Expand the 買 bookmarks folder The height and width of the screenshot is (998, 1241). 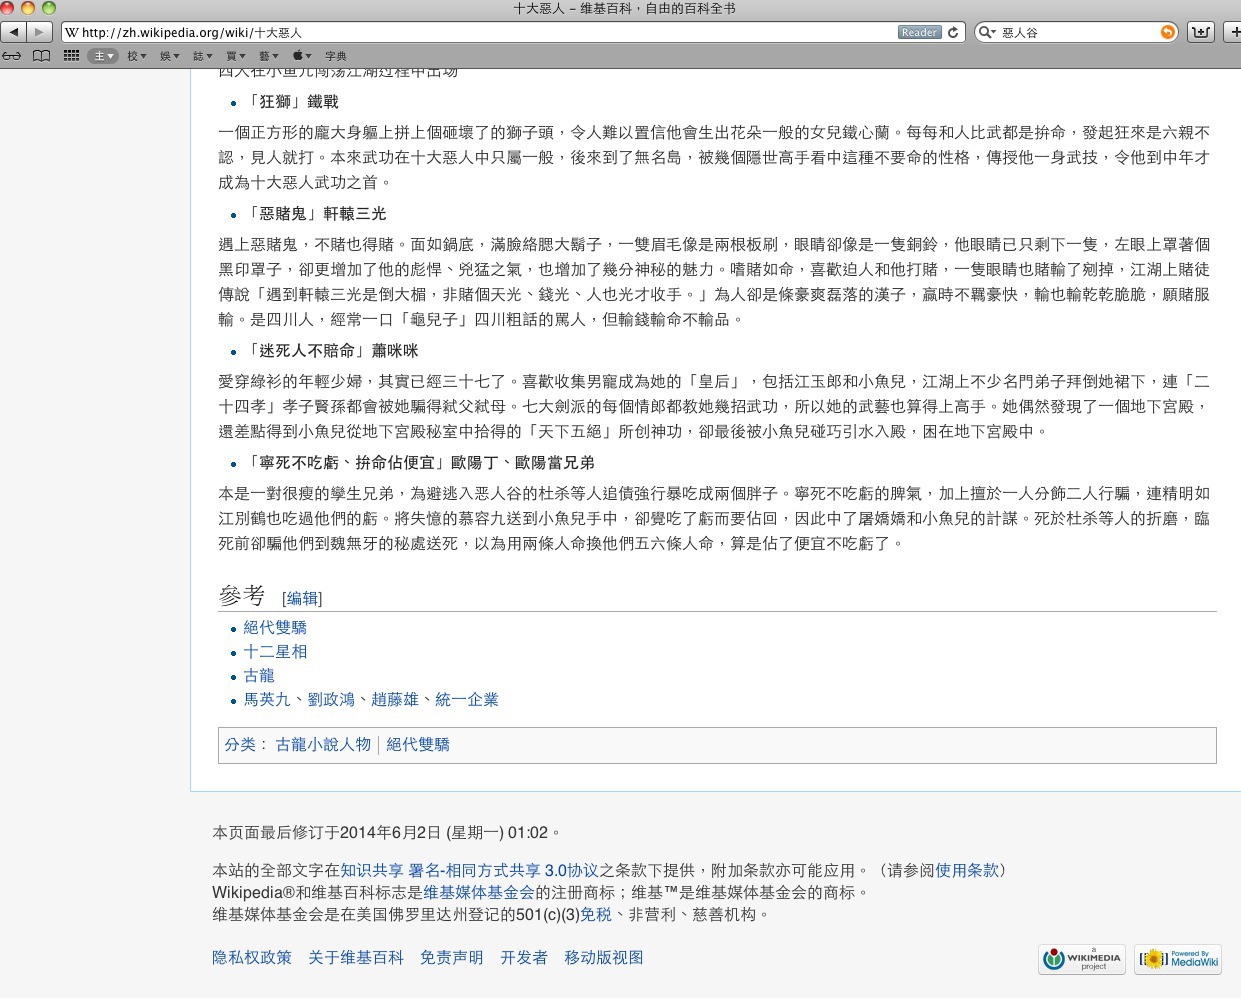point(236,56)
